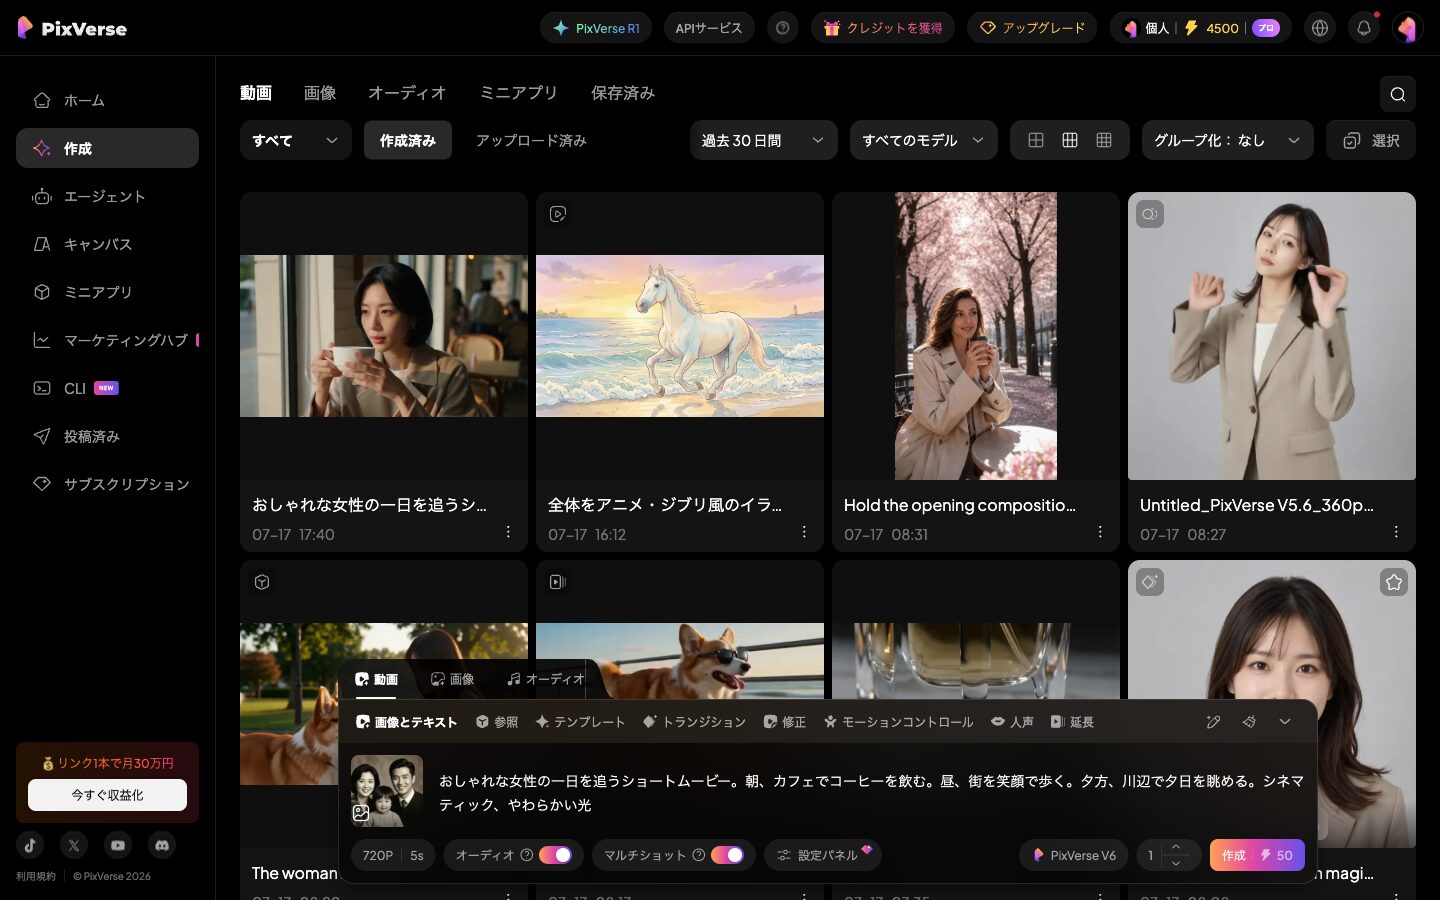Decrease the generation count stepper
Viewport: 1440px width, 900px height.
coord(1176,863)
